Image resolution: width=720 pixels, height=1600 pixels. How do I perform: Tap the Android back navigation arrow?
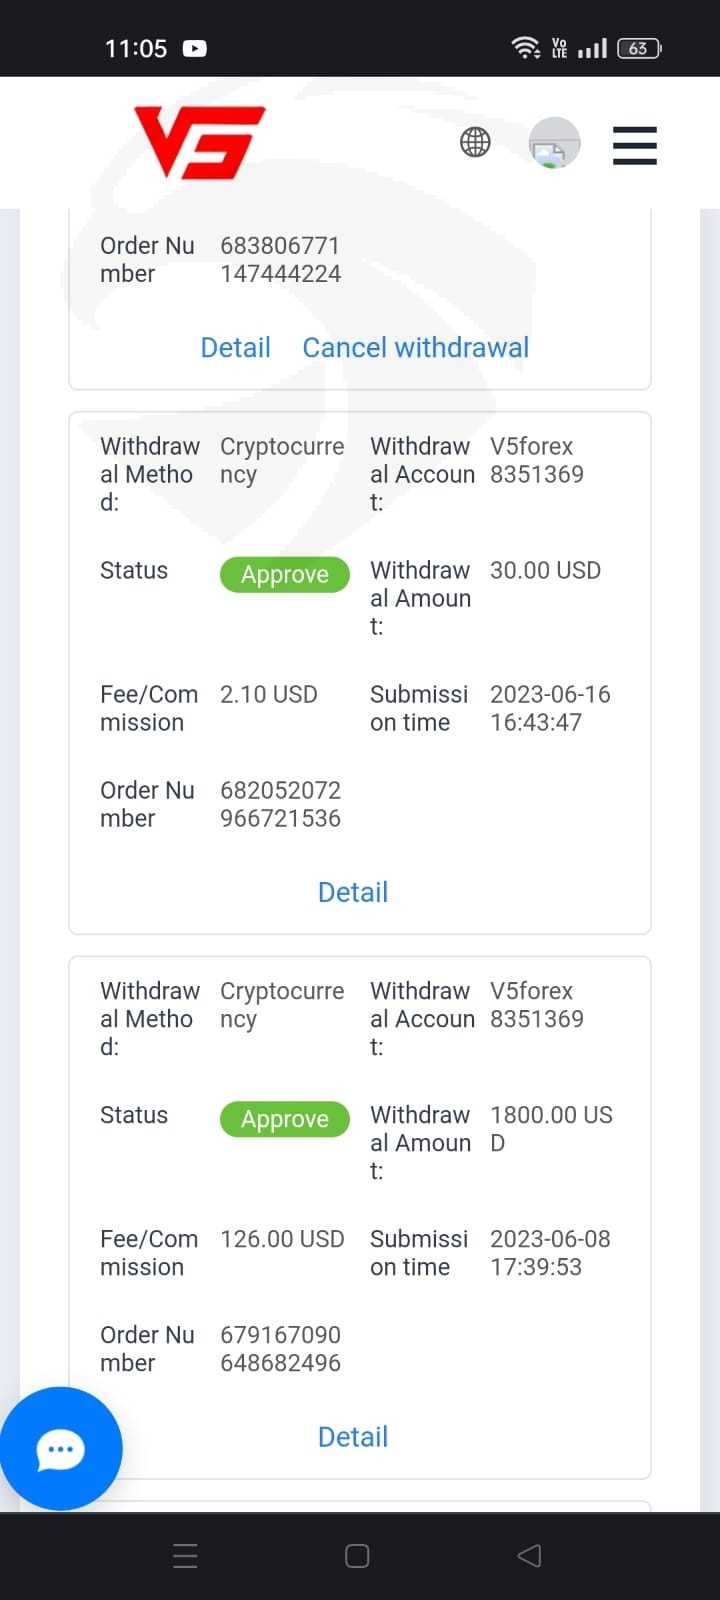[529, 1555]
